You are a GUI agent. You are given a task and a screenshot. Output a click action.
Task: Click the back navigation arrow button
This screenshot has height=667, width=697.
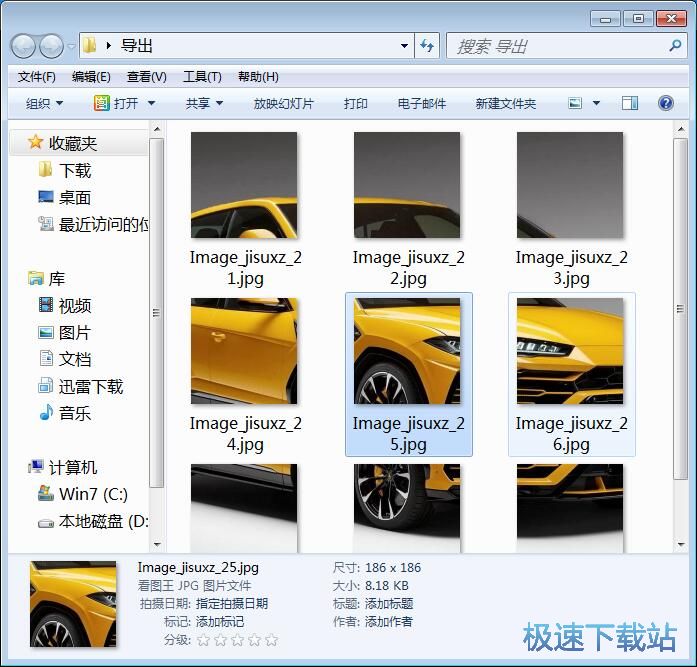click(x=23, y=46)
